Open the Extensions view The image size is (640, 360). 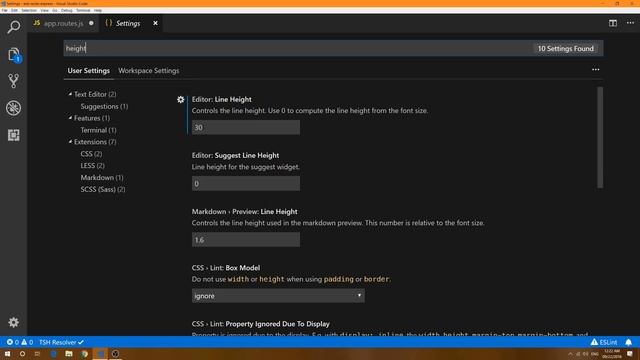pos(13,135)
